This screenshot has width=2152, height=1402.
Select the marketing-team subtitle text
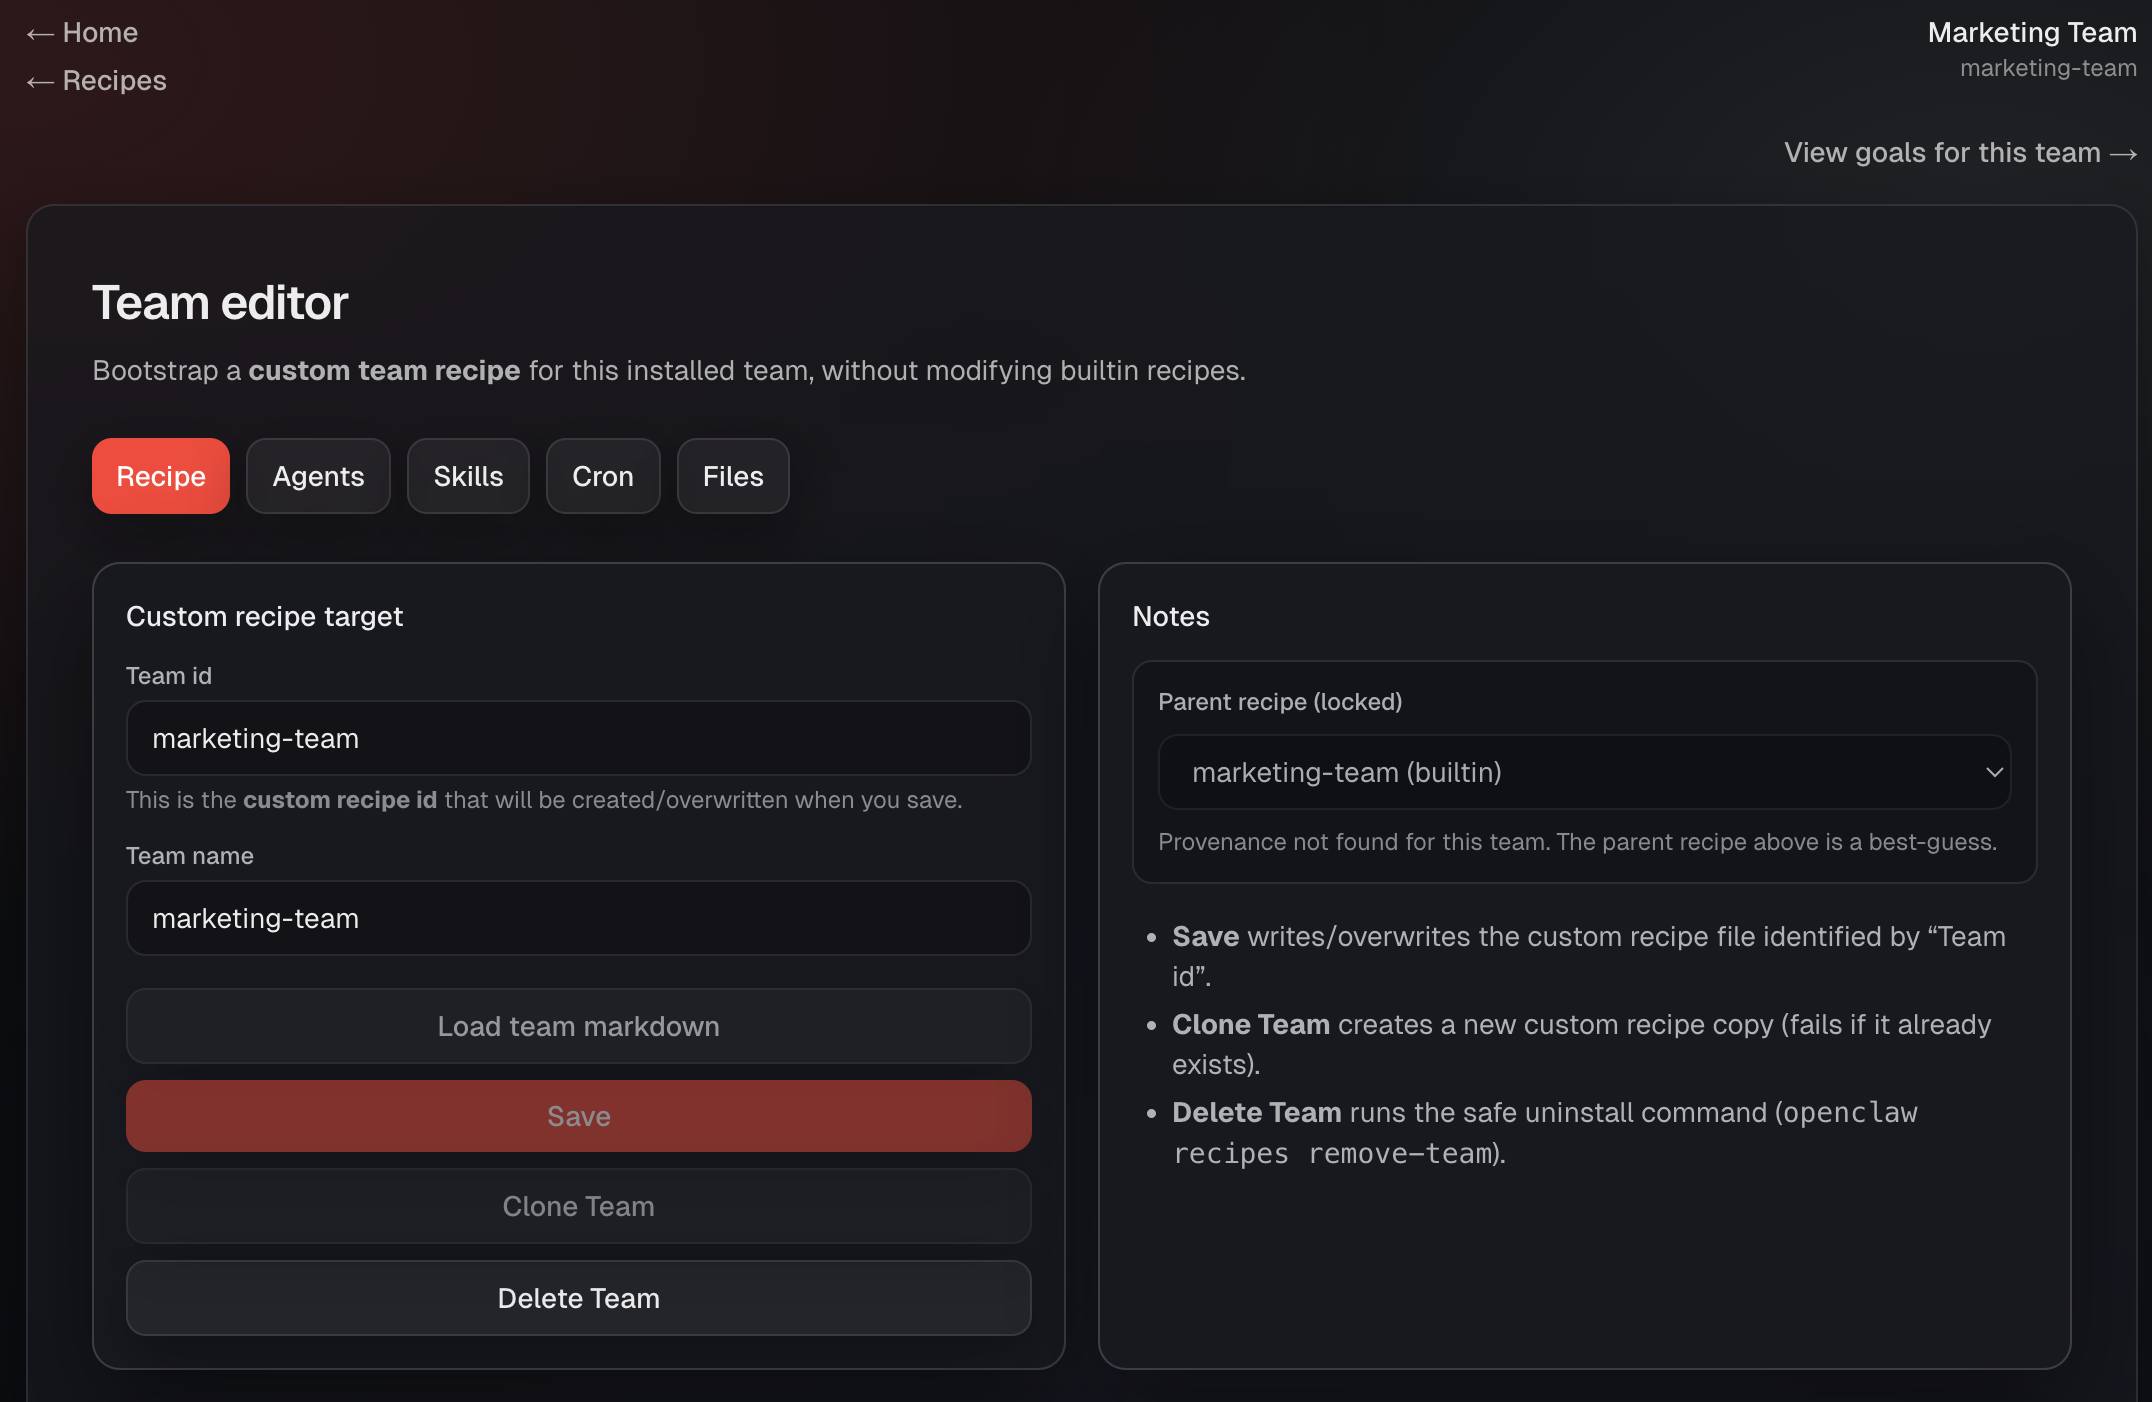2048,68
